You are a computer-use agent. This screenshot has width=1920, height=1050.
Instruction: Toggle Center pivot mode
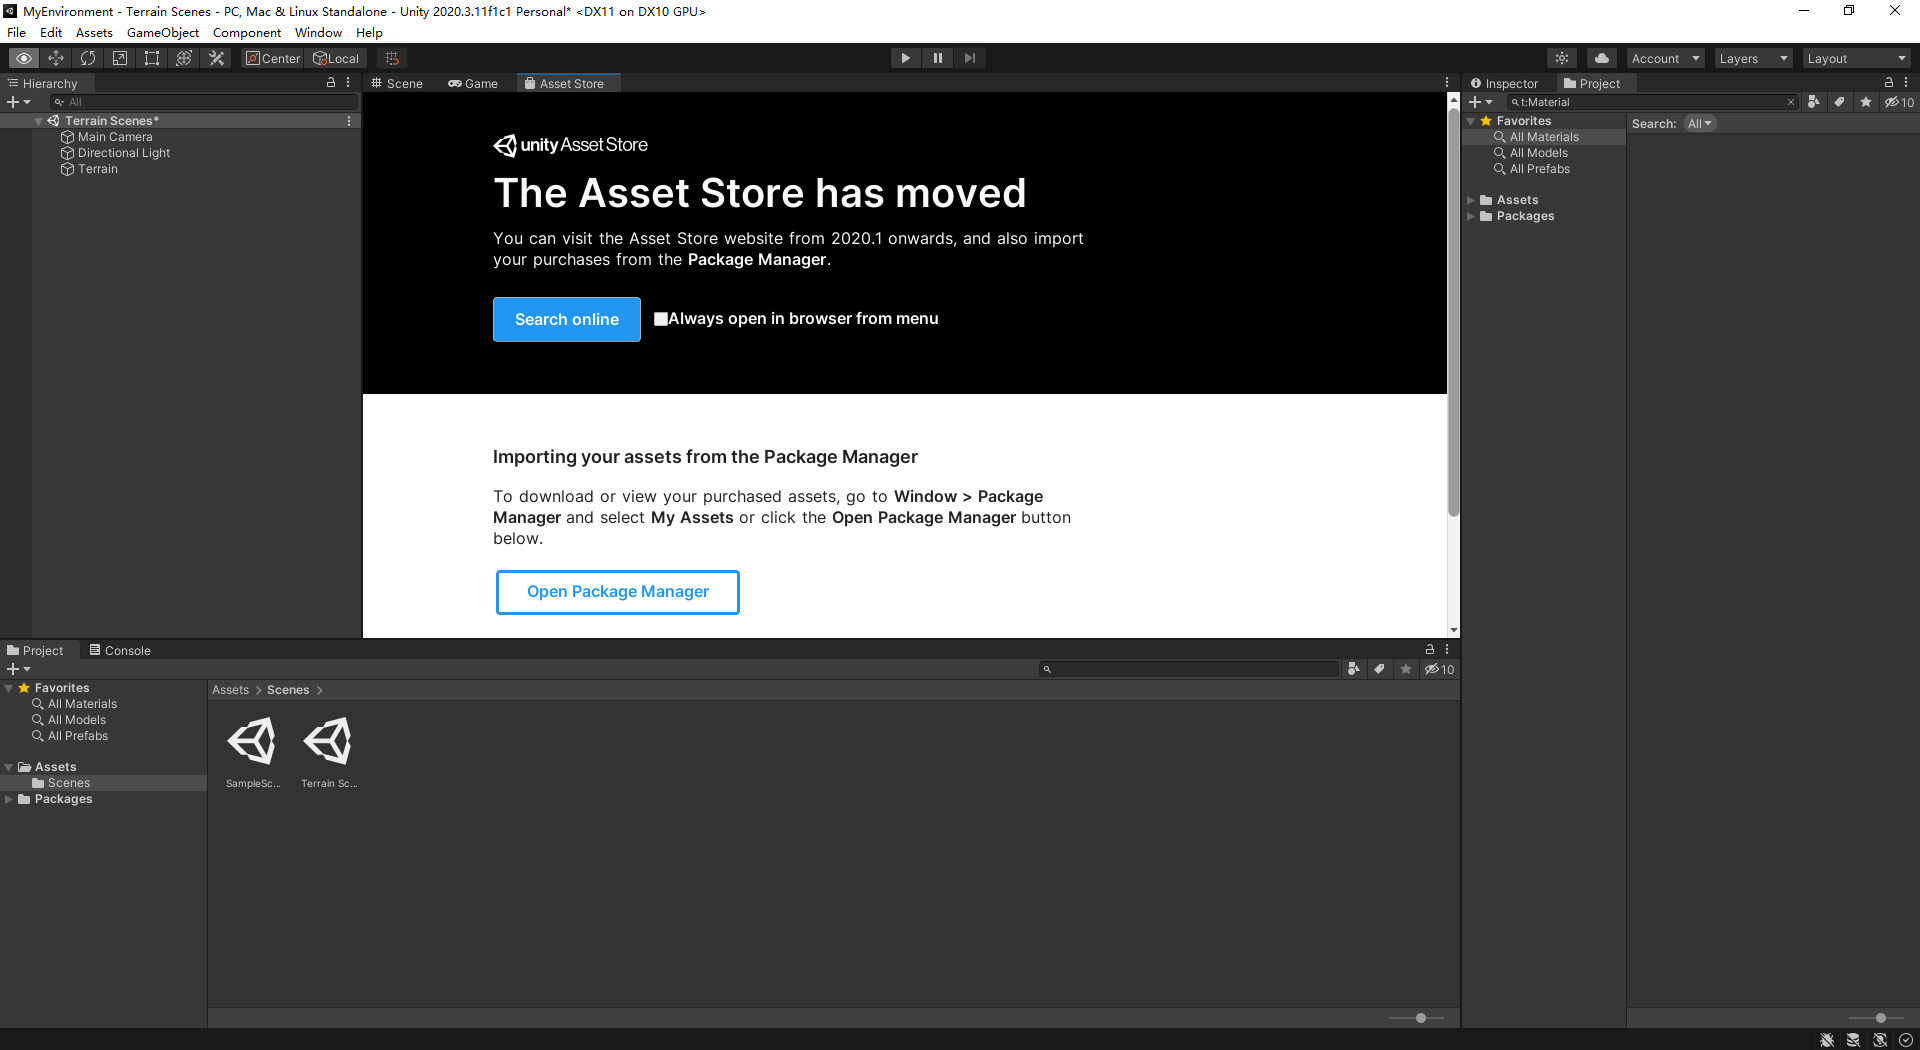(x=272, y=58)
